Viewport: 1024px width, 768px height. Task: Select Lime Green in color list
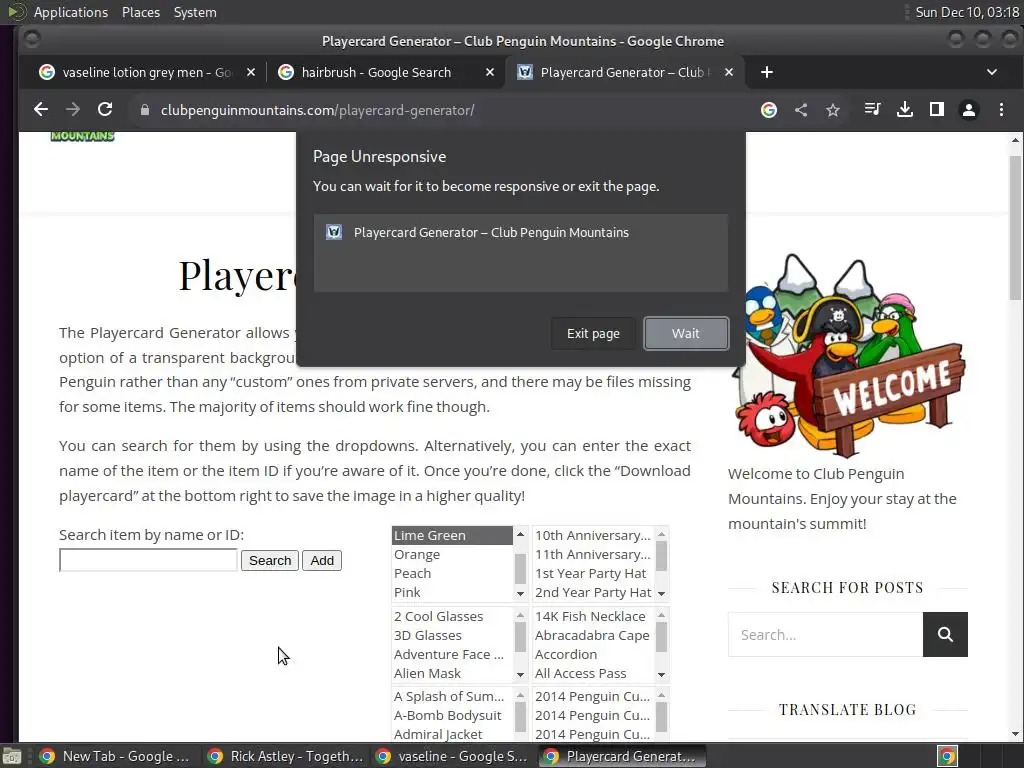point(453,536)
